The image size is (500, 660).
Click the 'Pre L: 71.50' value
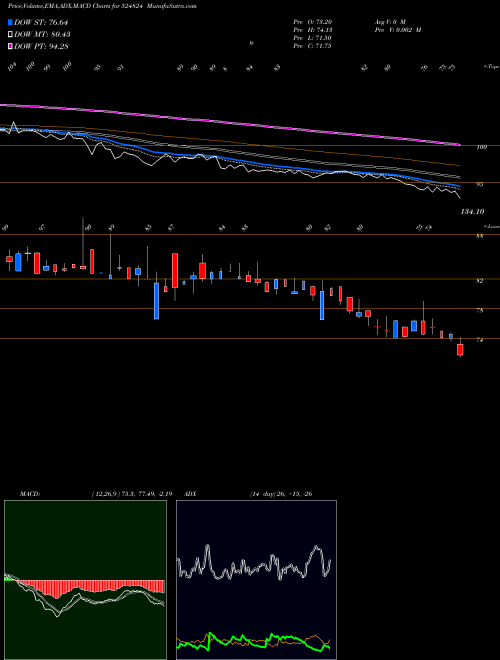pyautogui.click(x=312, y=38)
